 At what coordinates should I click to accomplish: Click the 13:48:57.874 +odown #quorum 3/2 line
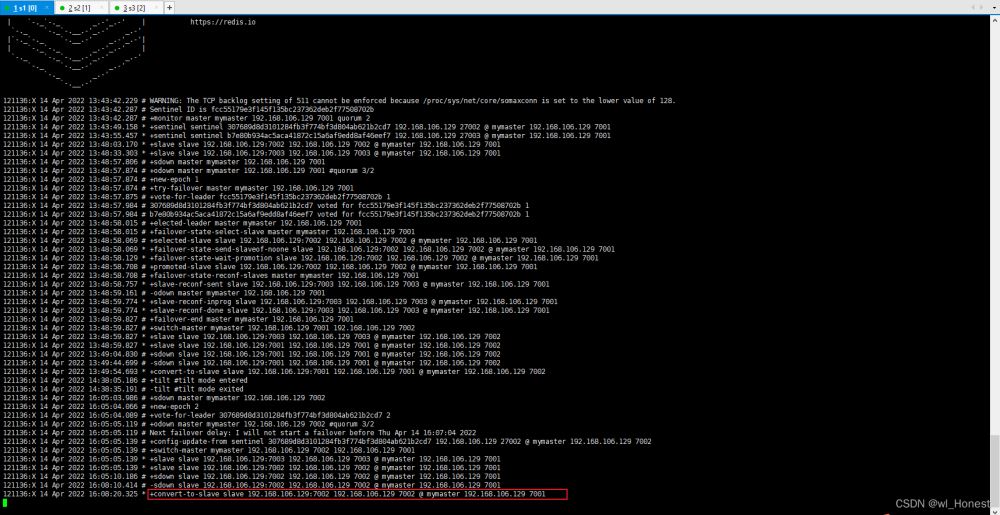189,170
